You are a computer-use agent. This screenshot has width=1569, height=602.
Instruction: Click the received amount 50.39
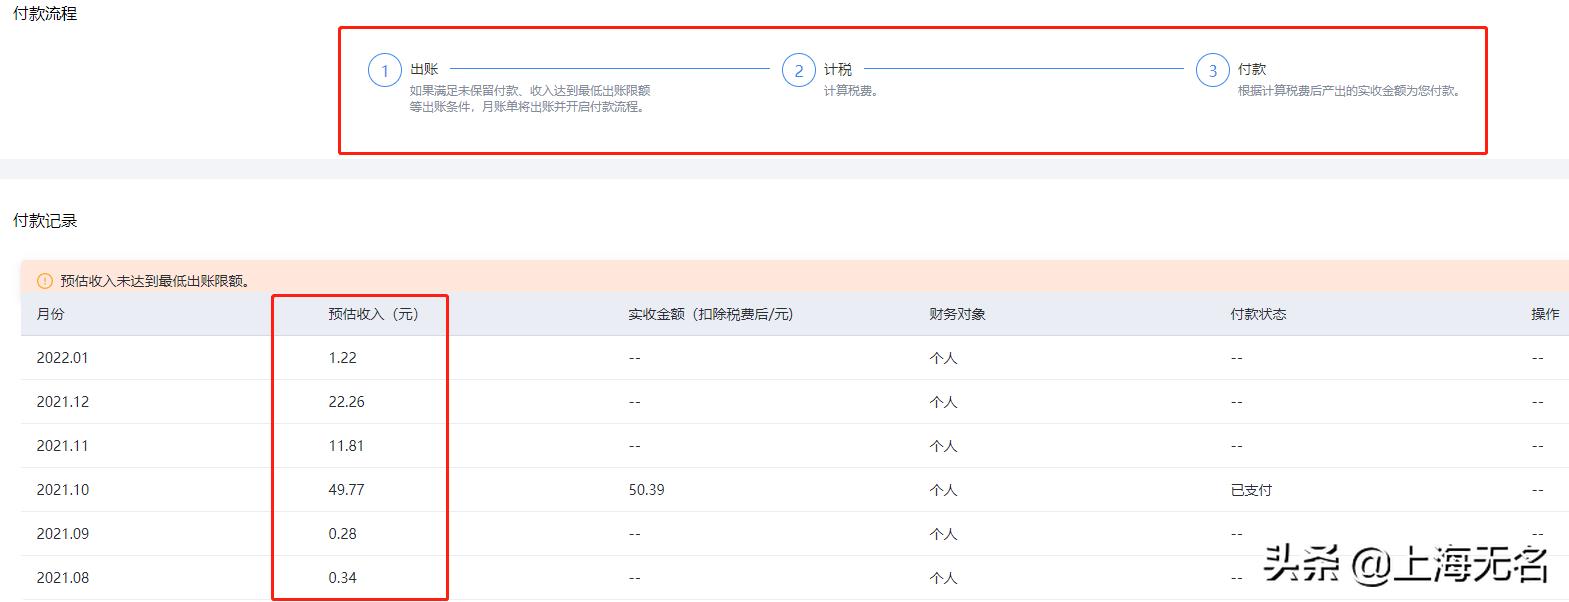click(x=646, y=490)
